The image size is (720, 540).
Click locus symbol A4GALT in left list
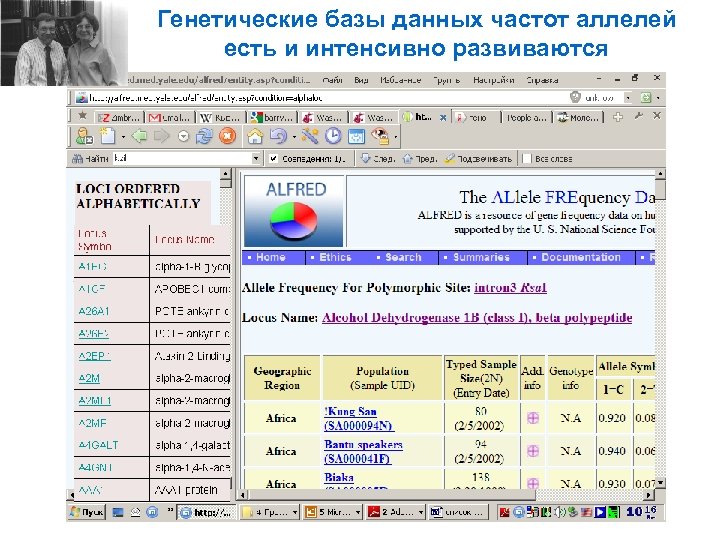pos(98,445)
